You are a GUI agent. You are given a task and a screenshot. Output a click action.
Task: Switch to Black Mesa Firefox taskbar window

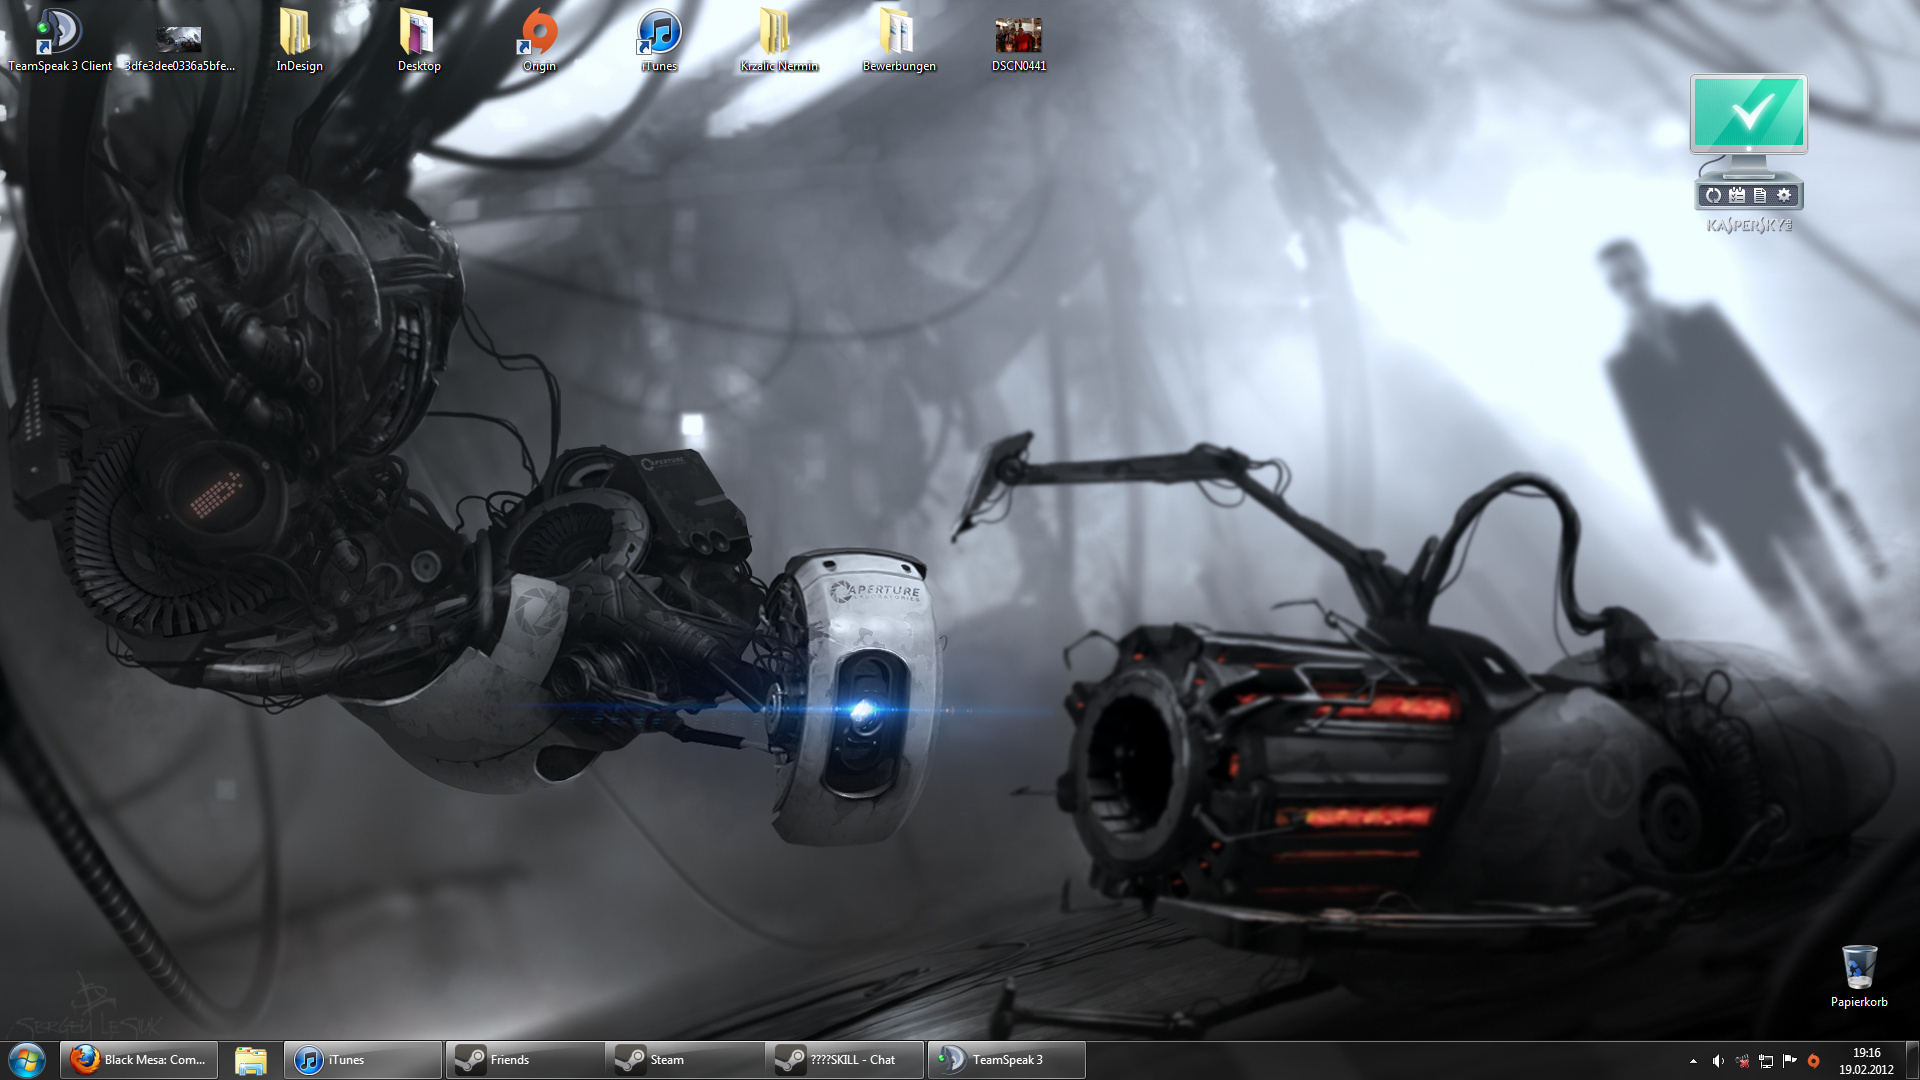tap(138, 1060)
